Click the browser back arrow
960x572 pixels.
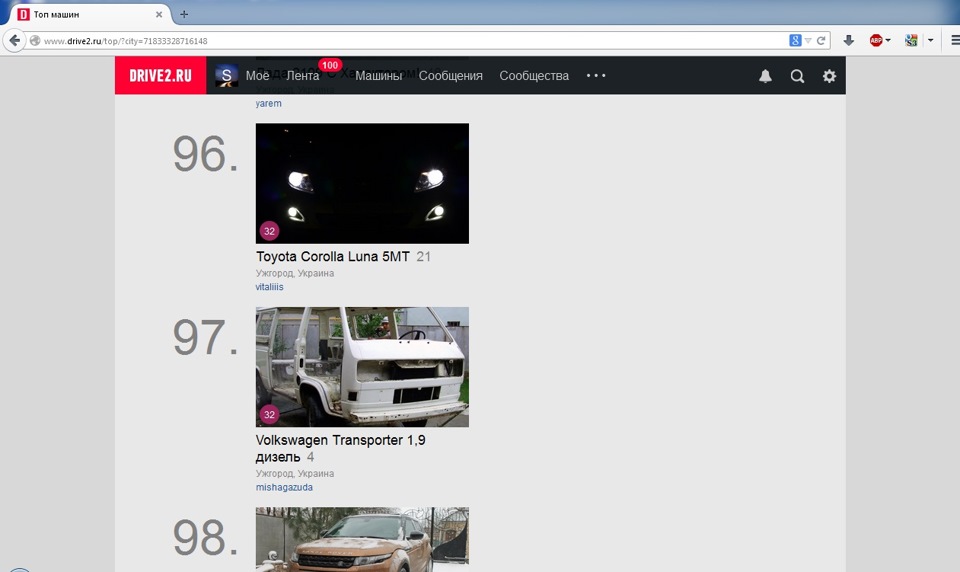[14, 40]
